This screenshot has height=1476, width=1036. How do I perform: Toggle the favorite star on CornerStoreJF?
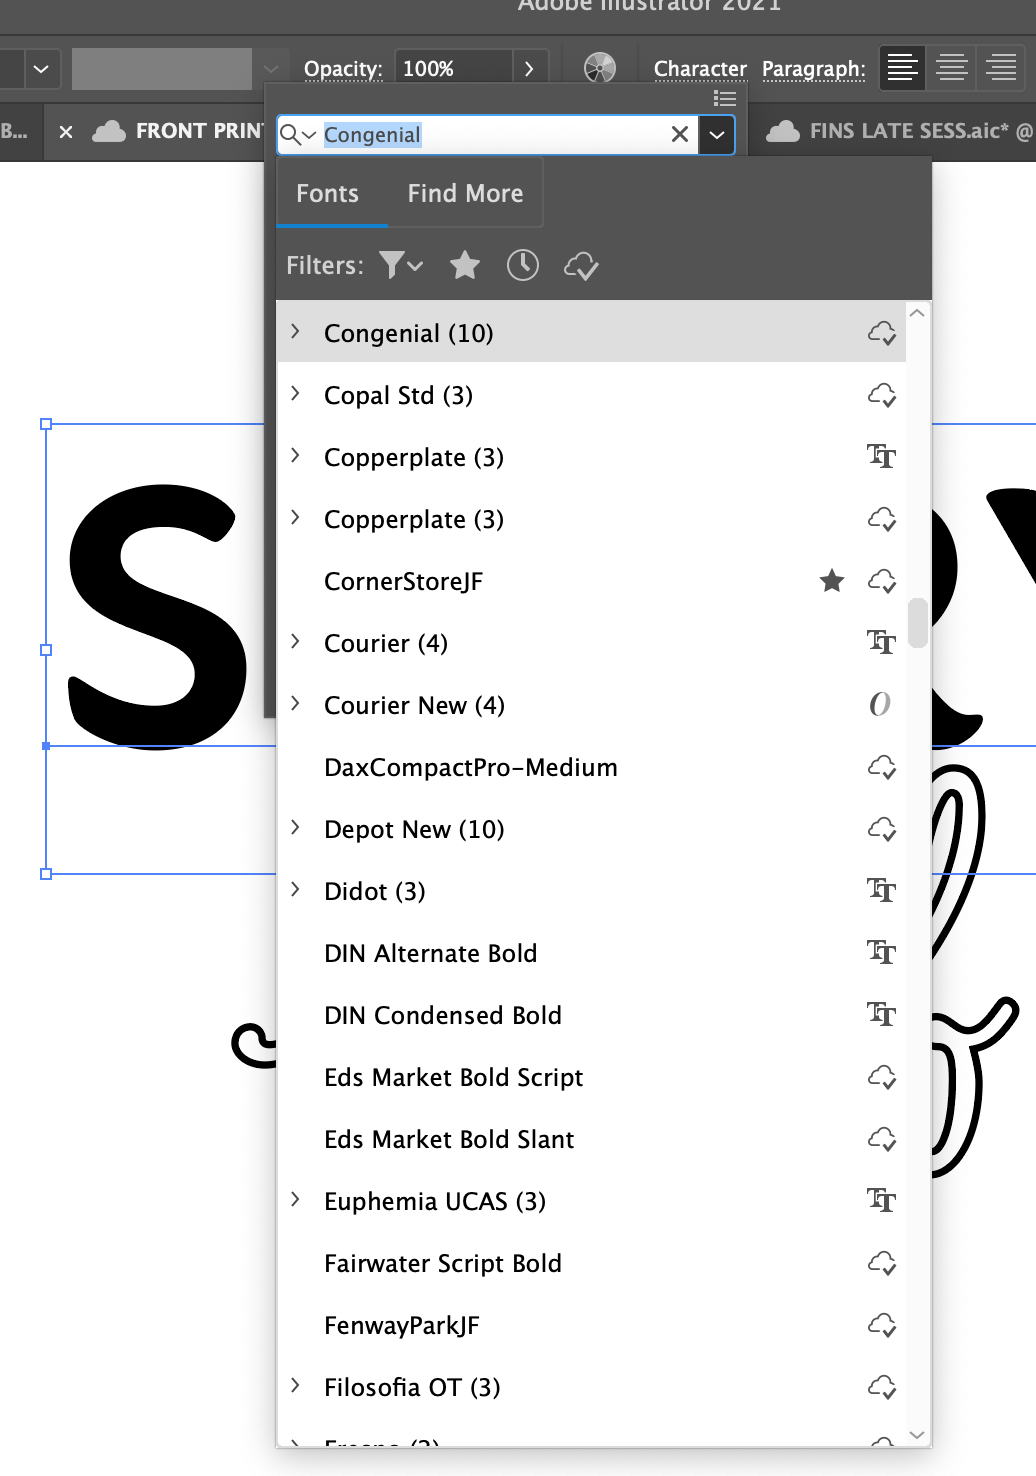tap(831, 580)
